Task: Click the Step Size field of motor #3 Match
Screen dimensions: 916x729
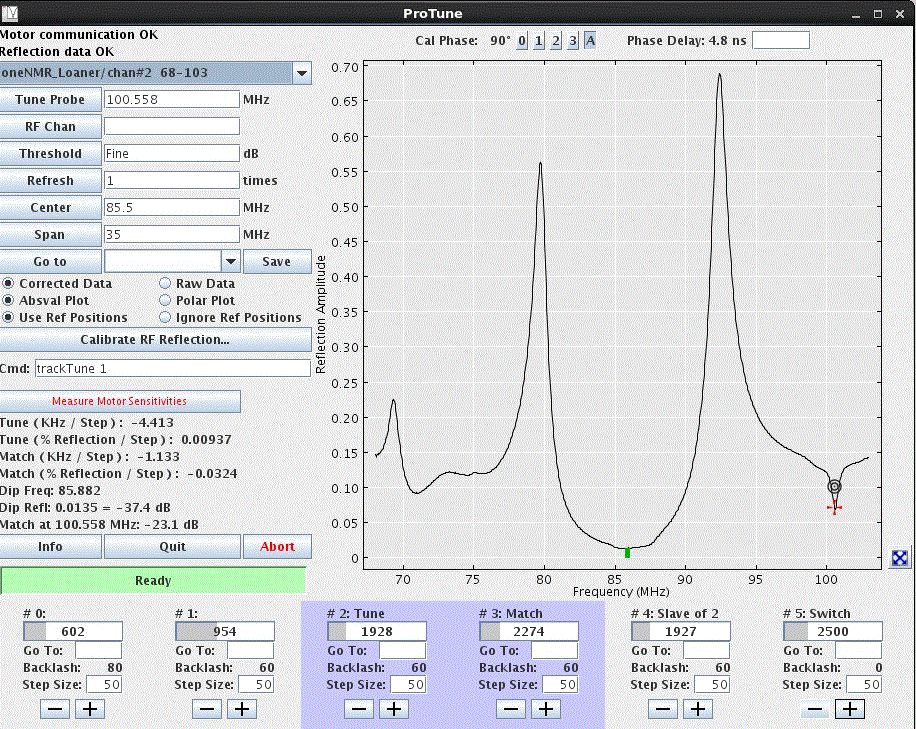Action: tap(560, 685)
